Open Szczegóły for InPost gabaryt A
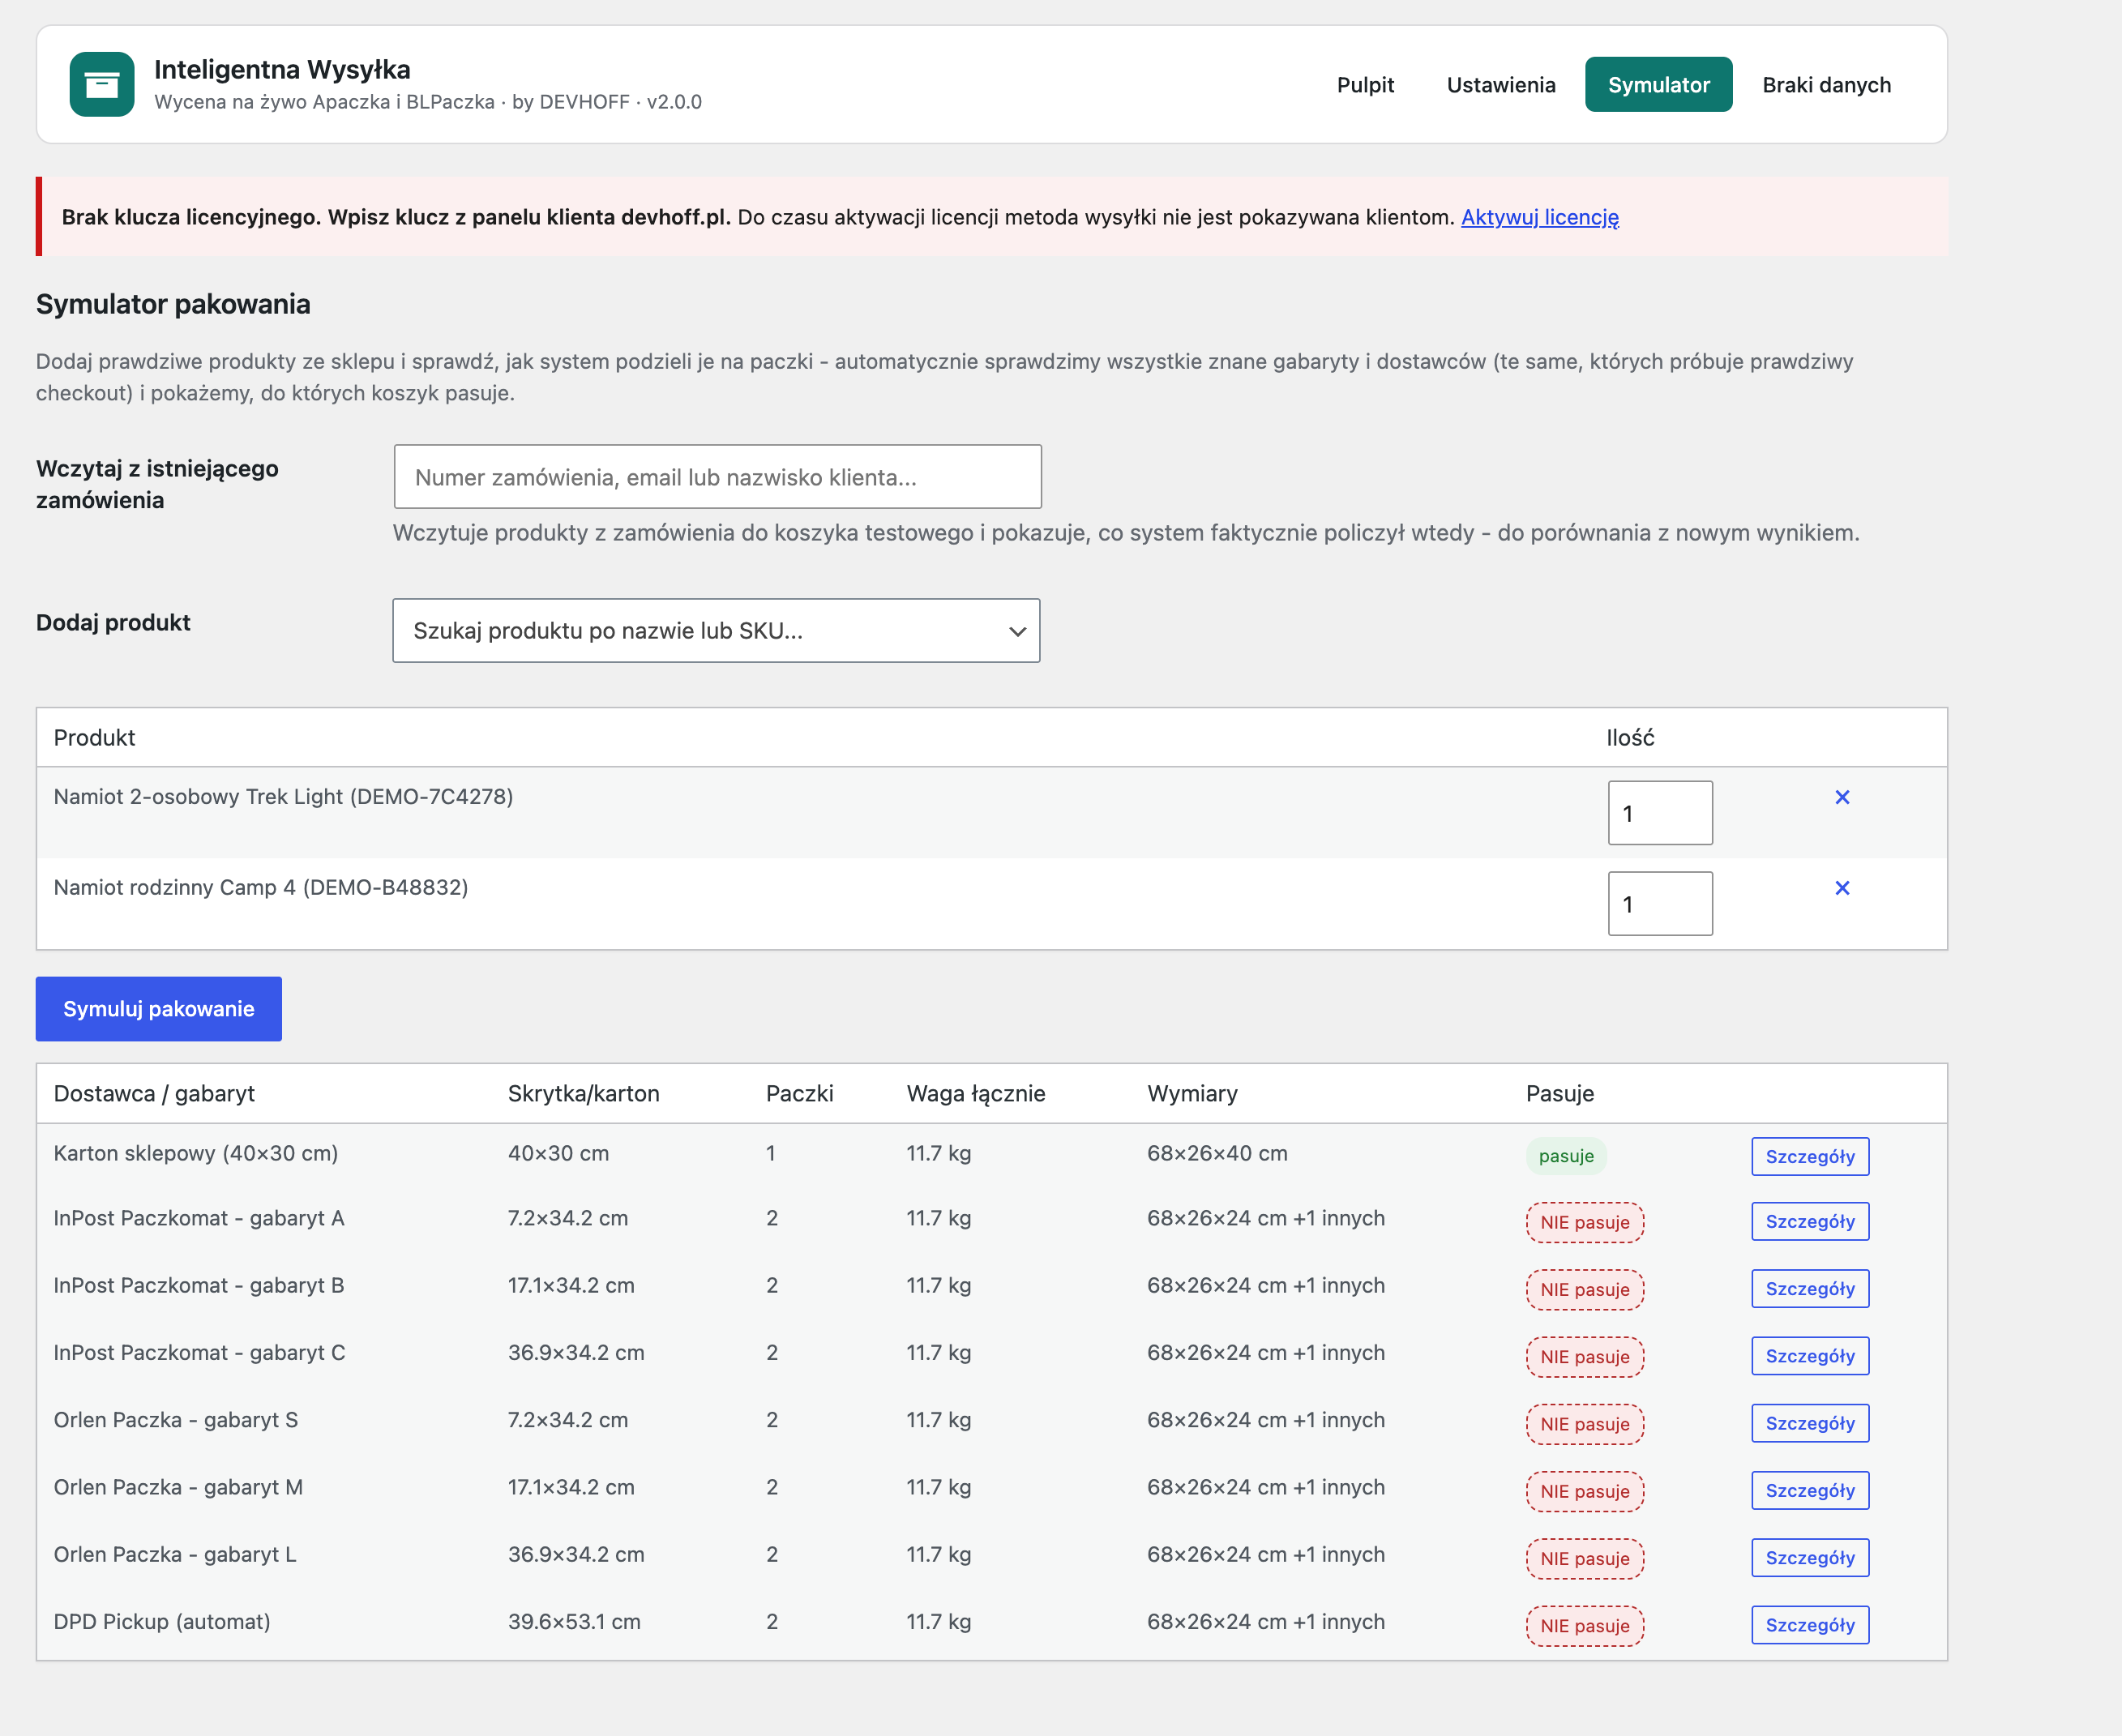This screenshot has width=2122, height=1736. [x=1810, y=1222]
